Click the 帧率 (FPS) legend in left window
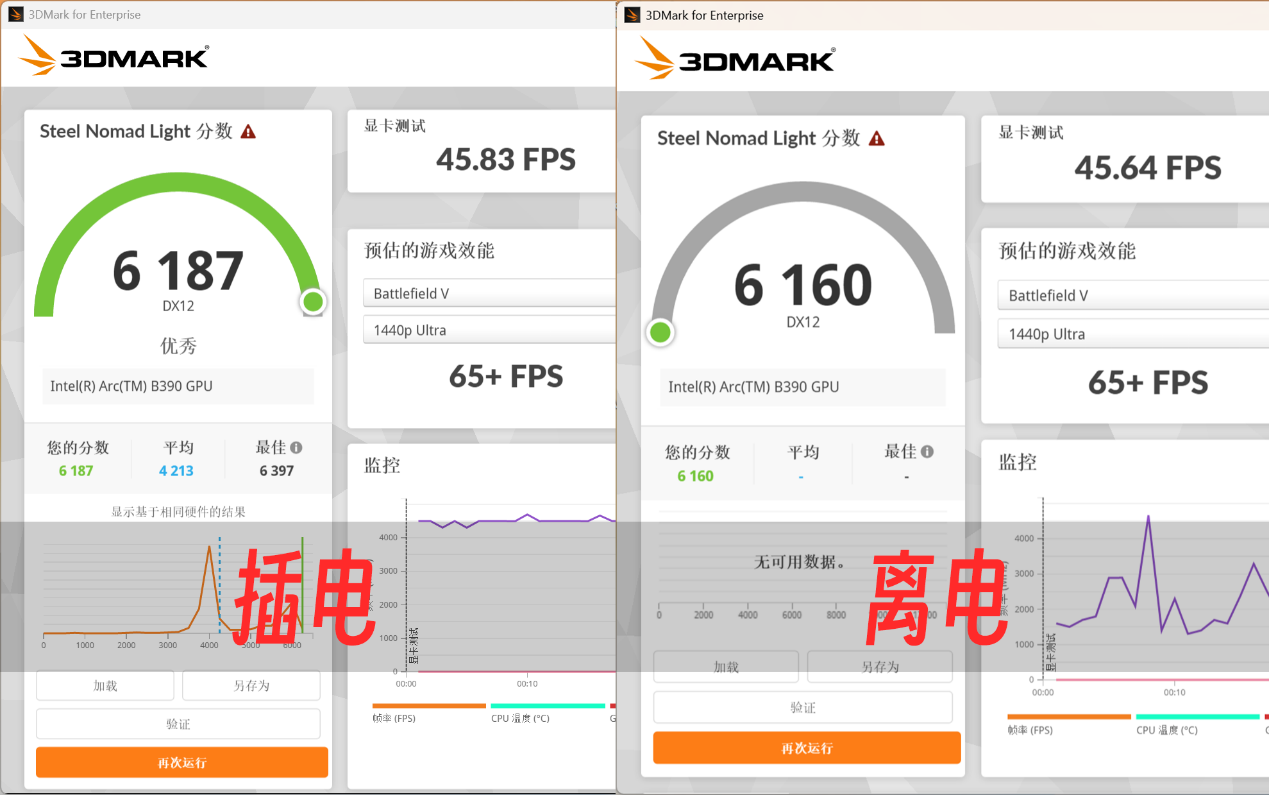The image size is (1269, 795). click(x=428, y=712)
